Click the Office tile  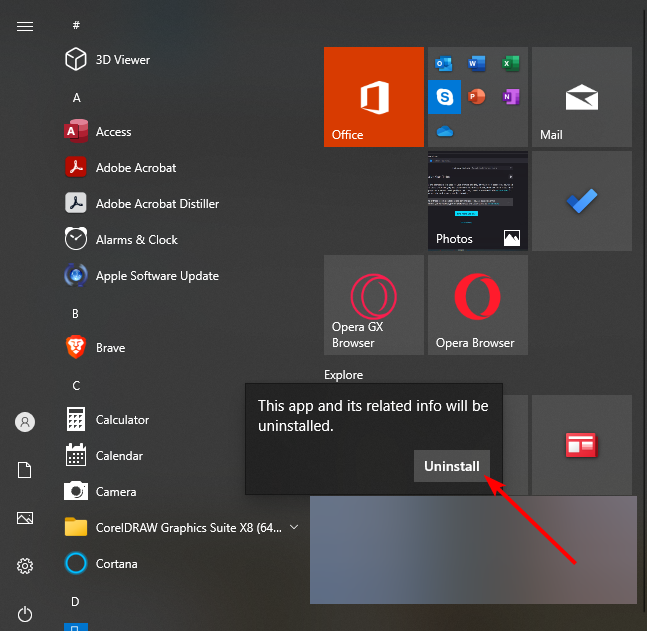pyautogui.click(x=373, y=97)
